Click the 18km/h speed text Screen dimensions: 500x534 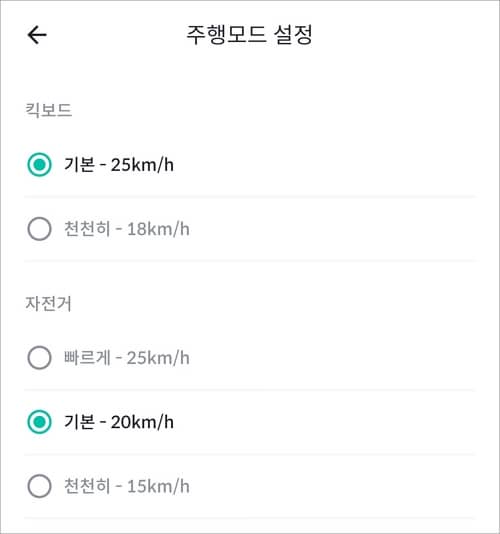point(158,229)
